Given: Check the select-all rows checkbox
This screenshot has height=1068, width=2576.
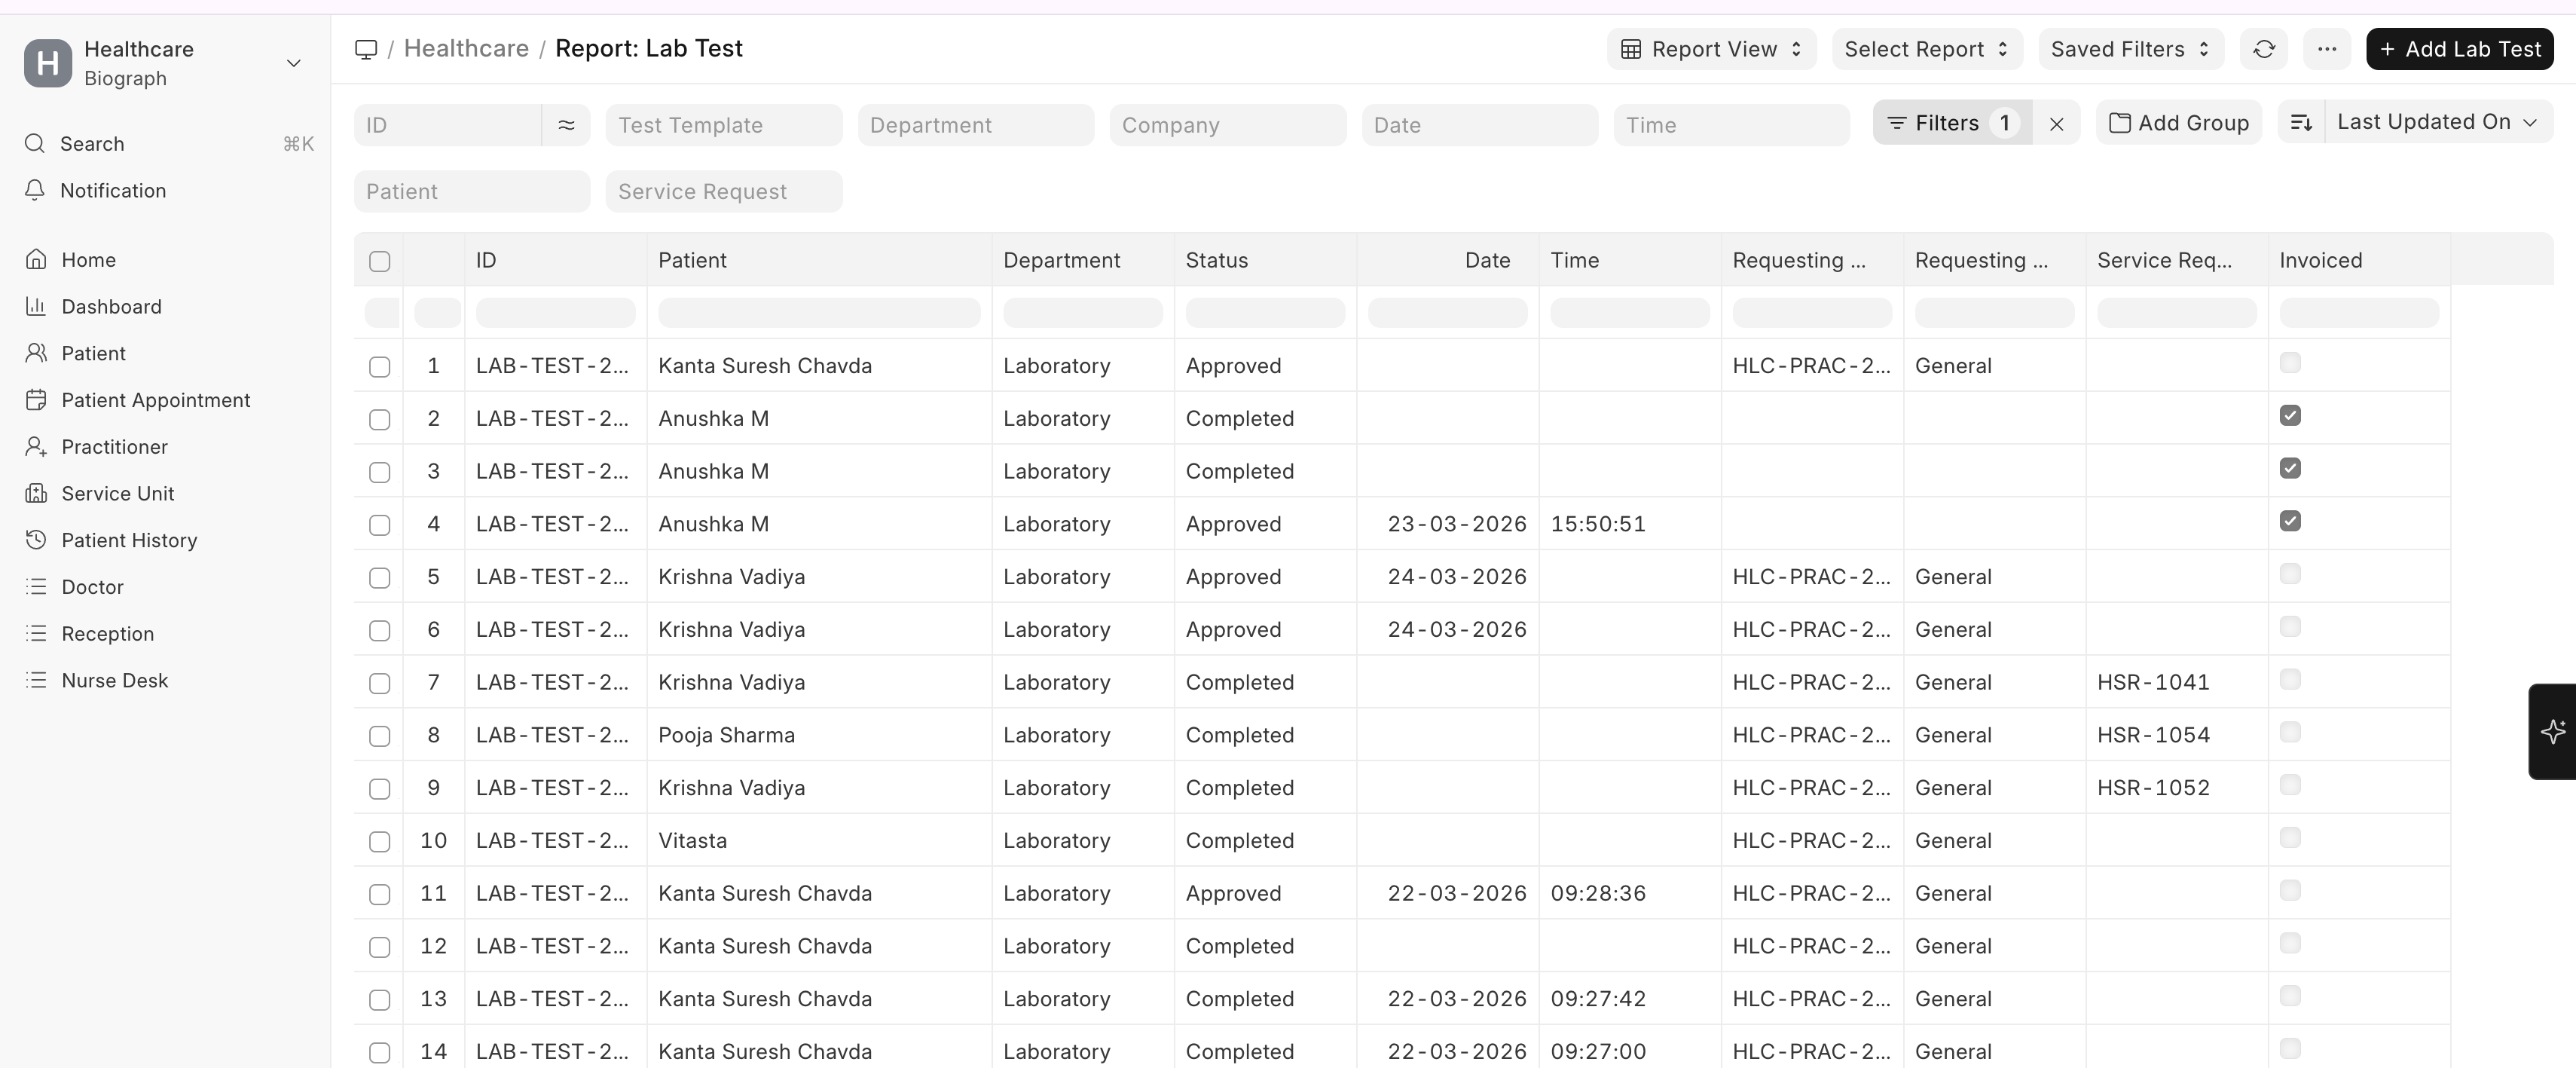Looking at the screenshot, I should 379,261.
